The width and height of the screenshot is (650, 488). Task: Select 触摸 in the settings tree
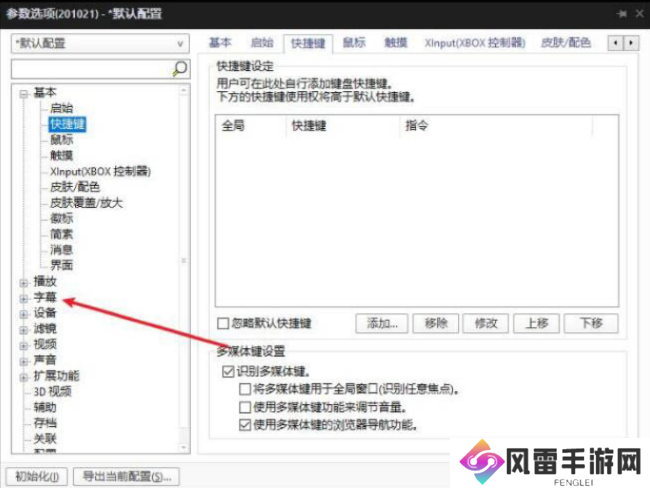coord(62,155)
